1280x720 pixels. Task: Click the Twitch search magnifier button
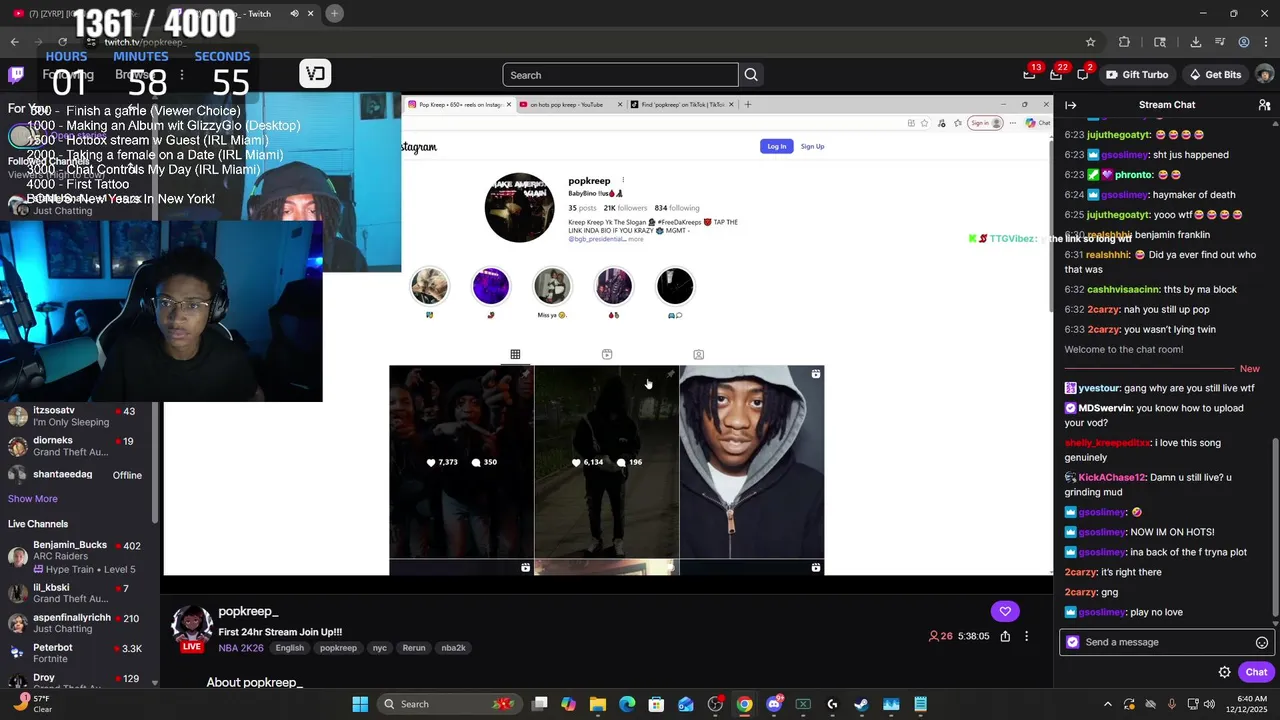[x=751, y=75]
